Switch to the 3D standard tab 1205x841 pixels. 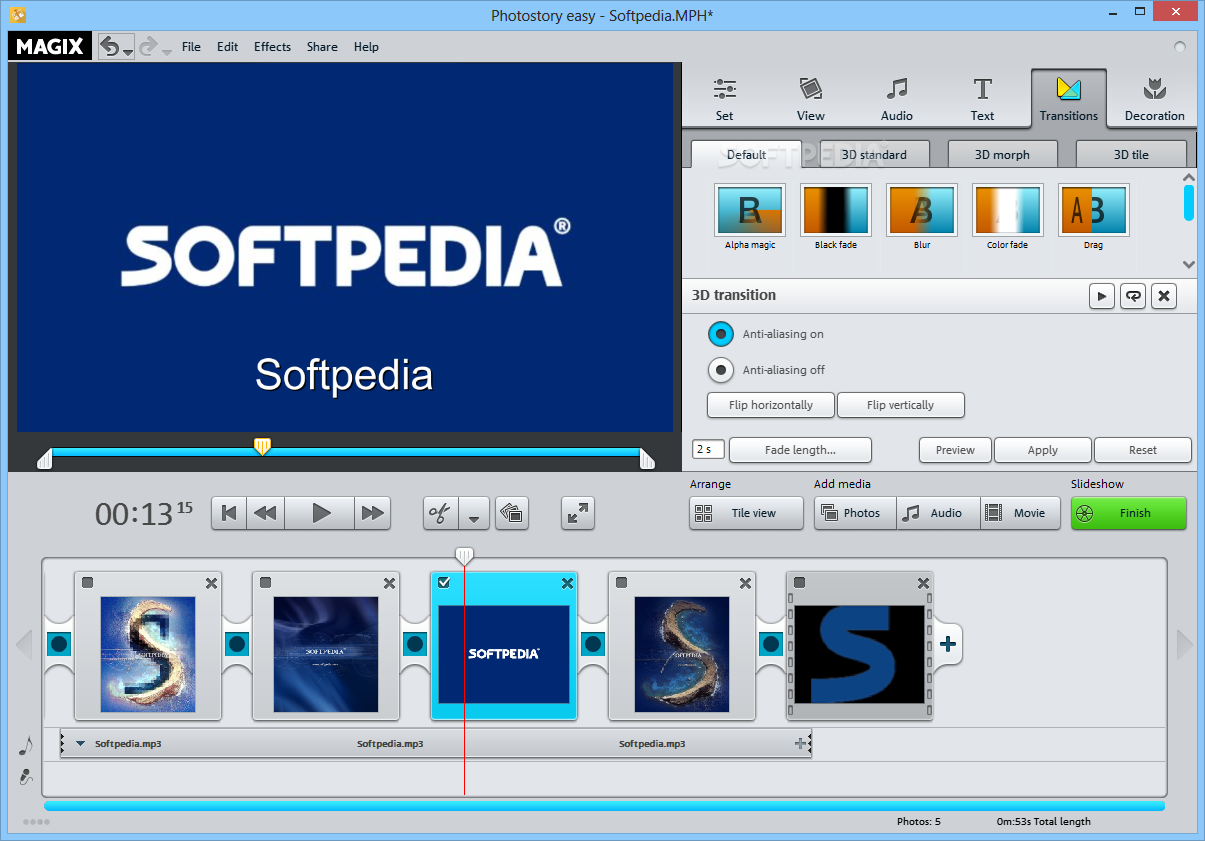tap(874, 154)
